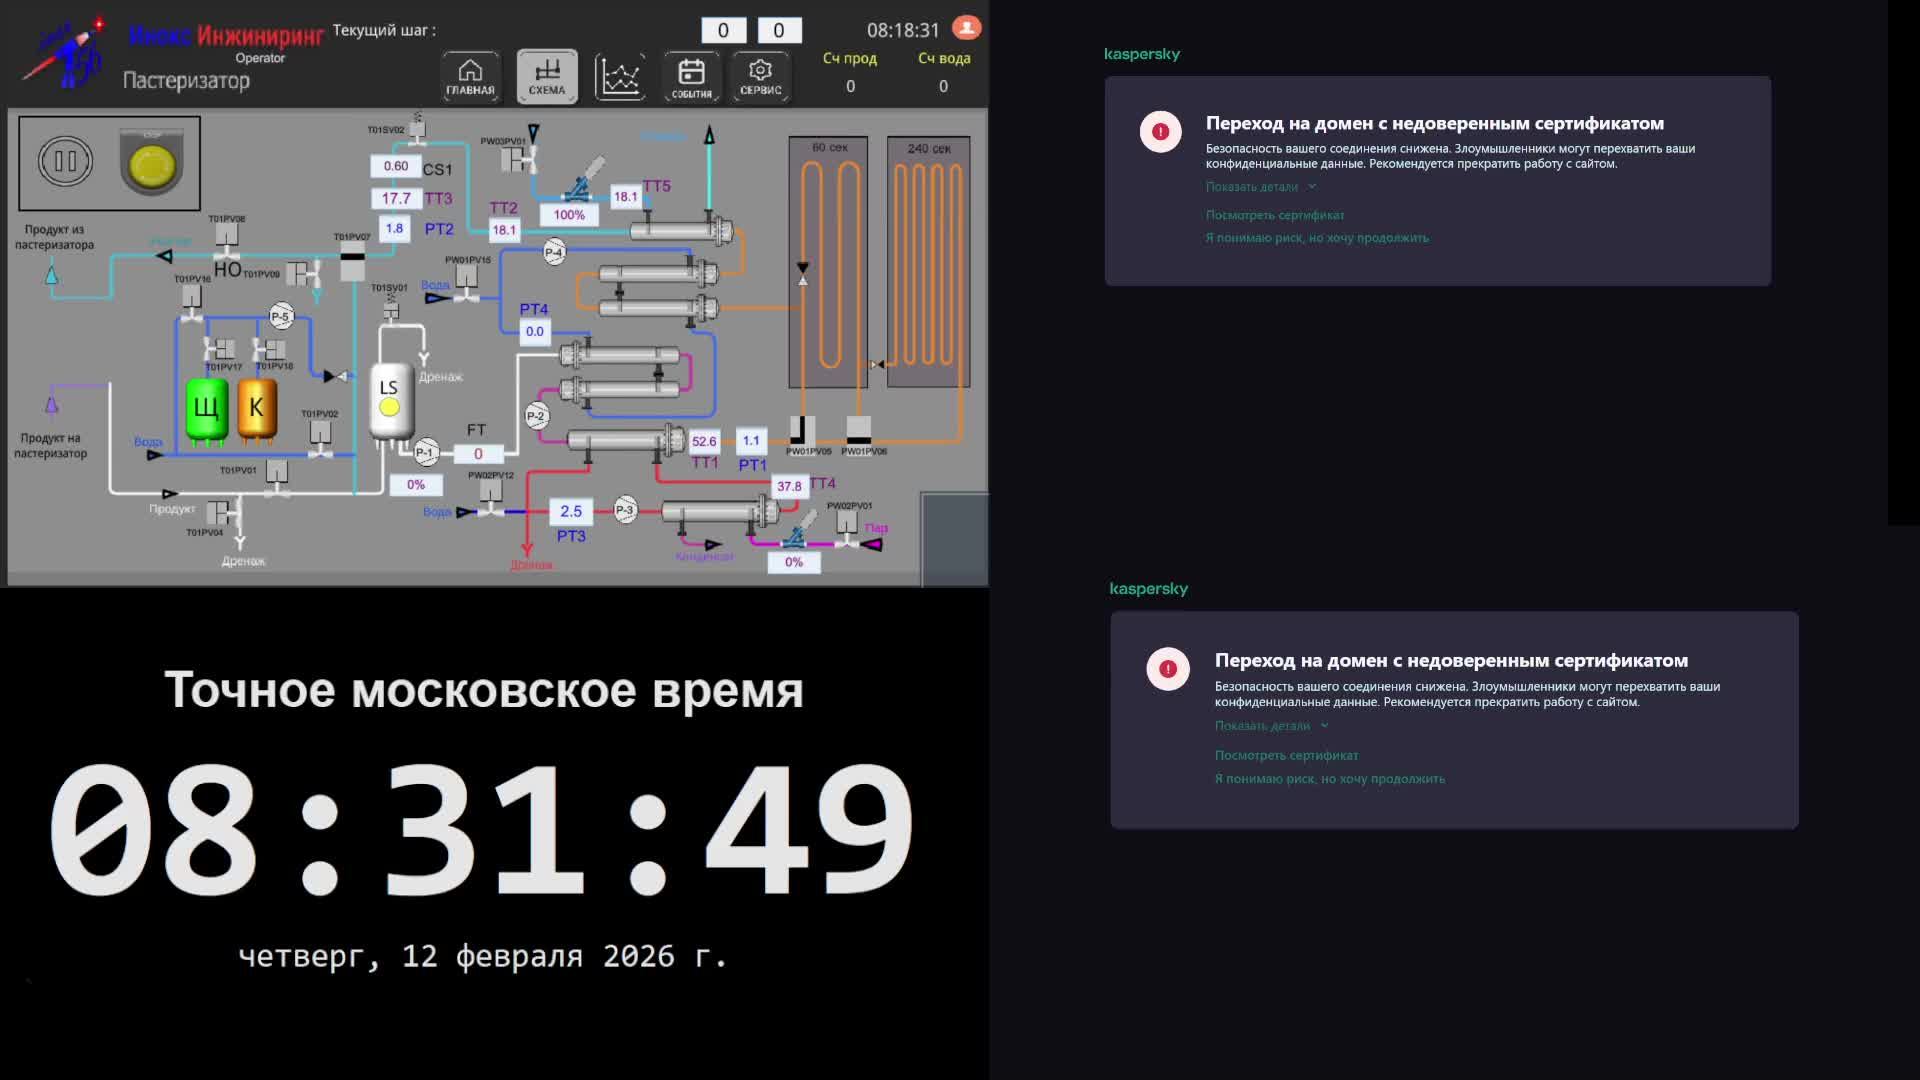Click the green Щ alkali tank
This screenshot has width=1920, height=1080.
(x=207, y=408)
